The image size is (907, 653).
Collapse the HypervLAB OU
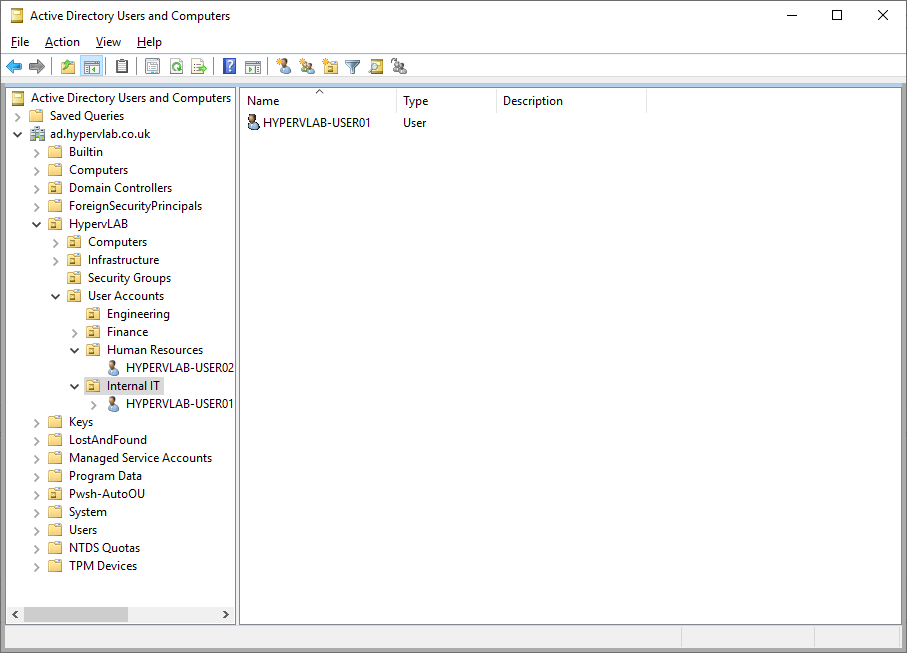(x=36, y=224)
